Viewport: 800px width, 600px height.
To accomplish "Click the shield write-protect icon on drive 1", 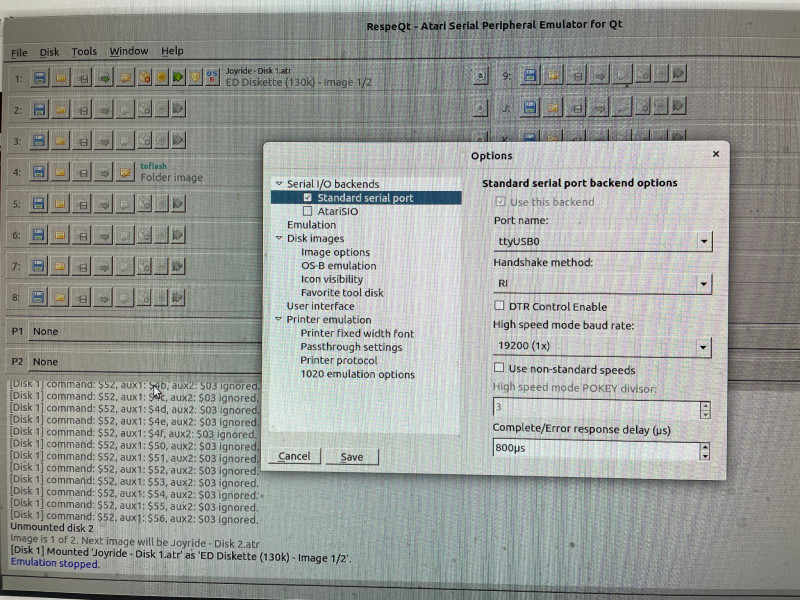I will [196, 77].
